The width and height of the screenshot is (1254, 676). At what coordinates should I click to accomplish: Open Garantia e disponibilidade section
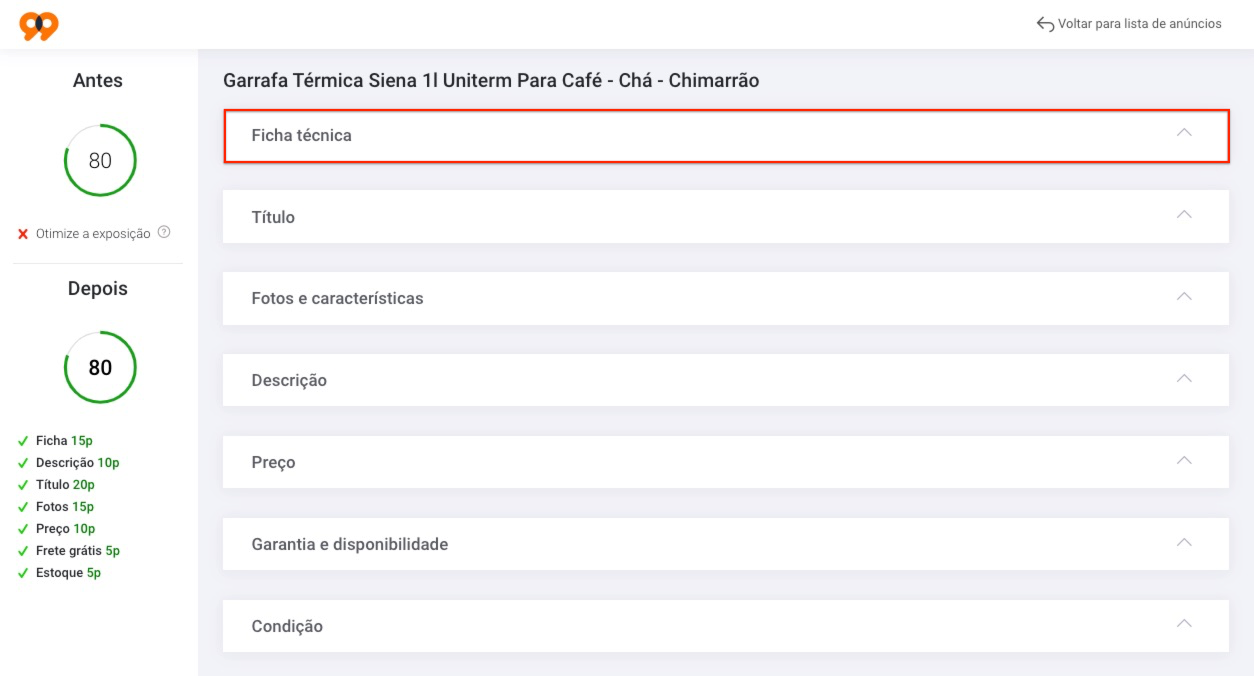(x=726, y=544)
